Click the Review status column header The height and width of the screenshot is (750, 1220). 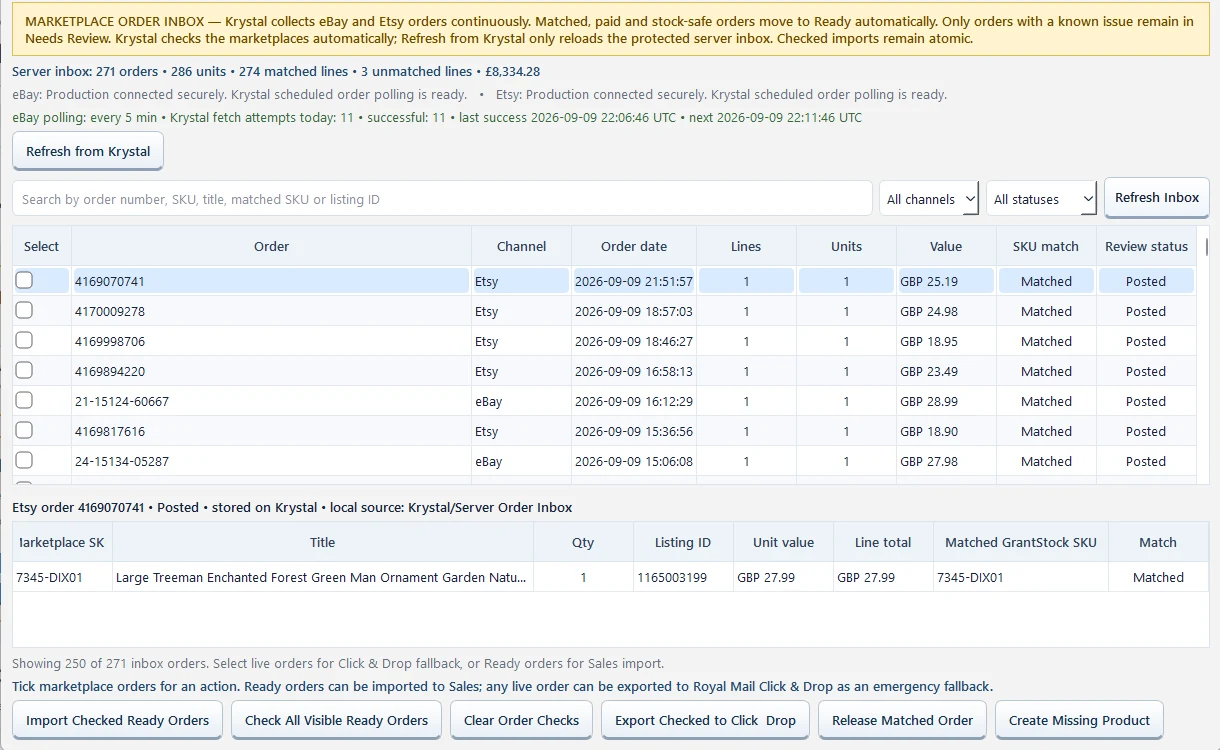1146,246
